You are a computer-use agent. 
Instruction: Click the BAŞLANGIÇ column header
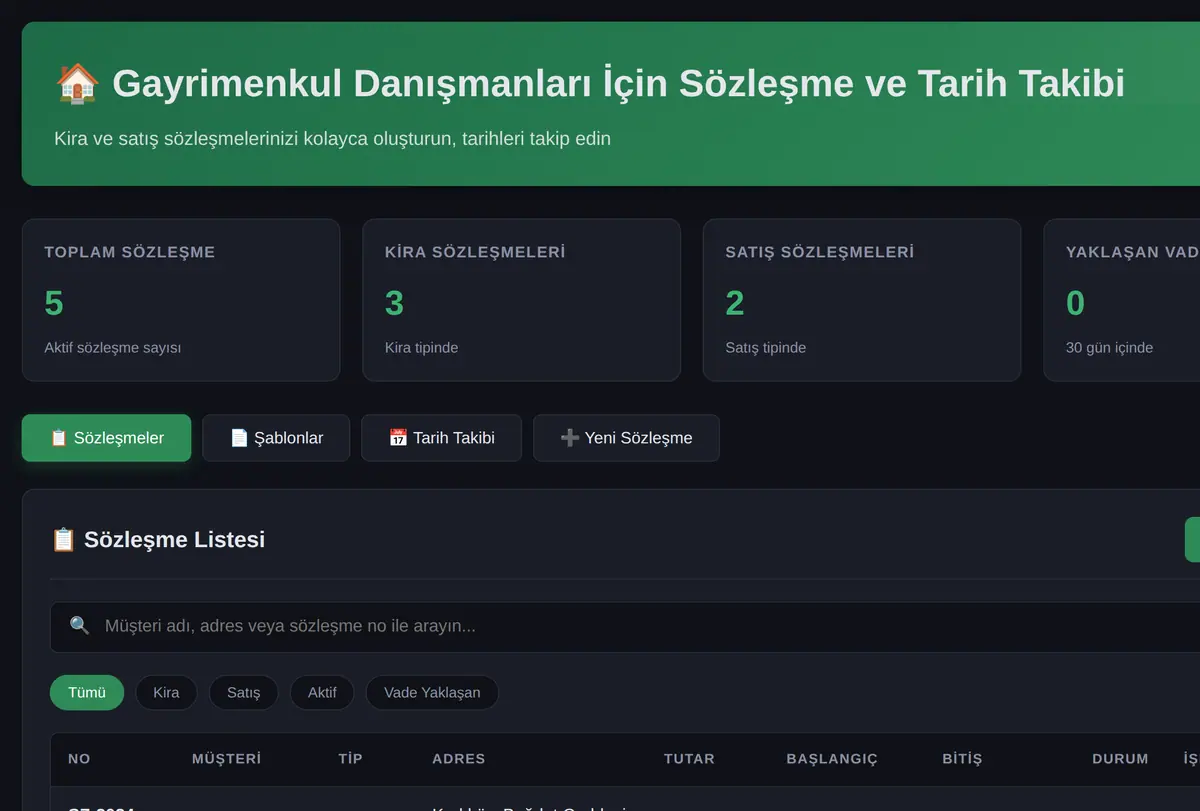coord(832,759)
